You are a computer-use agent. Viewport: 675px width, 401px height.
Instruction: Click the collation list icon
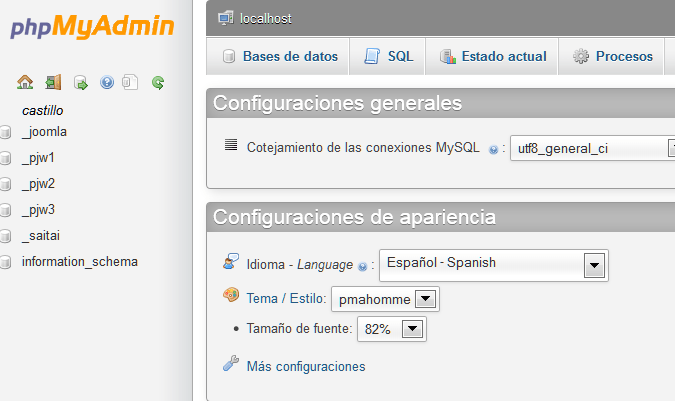pos(231,145)
